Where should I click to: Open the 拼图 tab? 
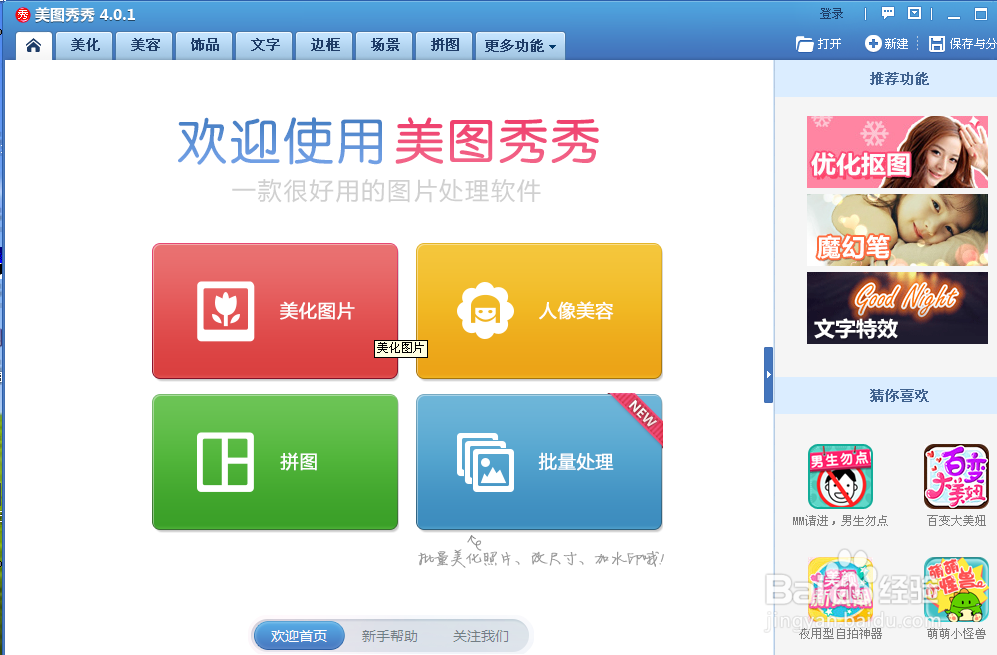coord(444,45)
